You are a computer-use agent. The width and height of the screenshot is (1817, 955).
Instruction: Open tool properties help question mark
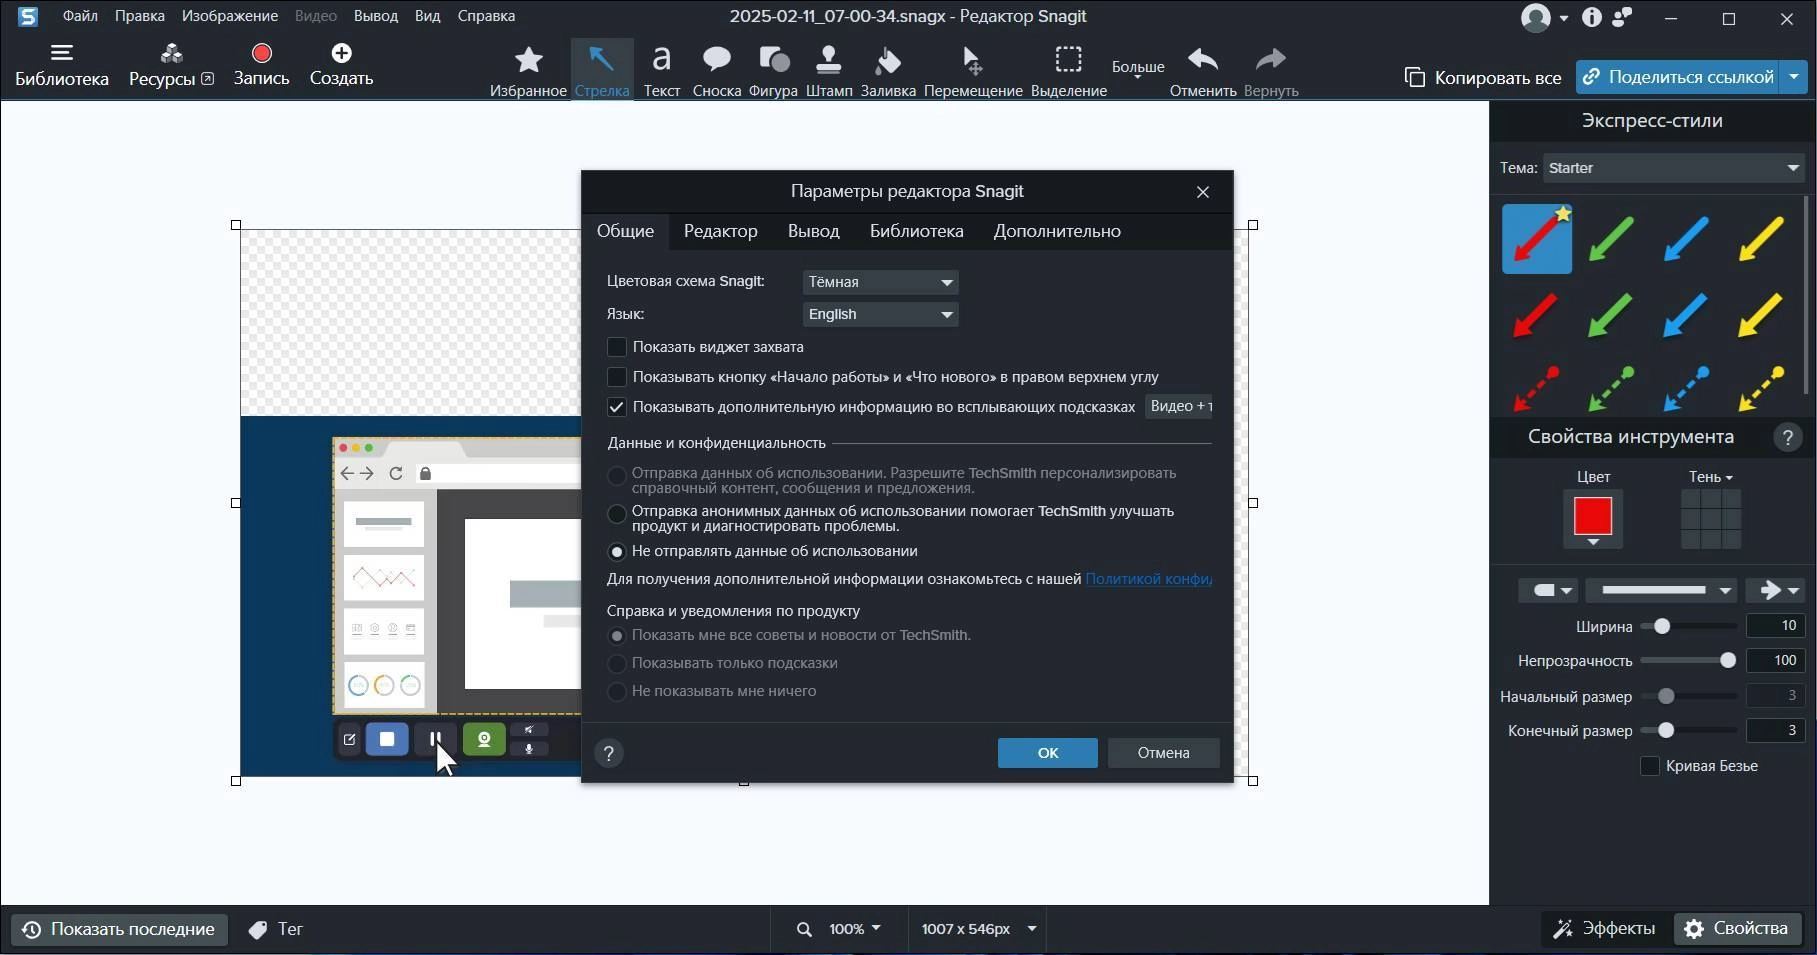1788,437
